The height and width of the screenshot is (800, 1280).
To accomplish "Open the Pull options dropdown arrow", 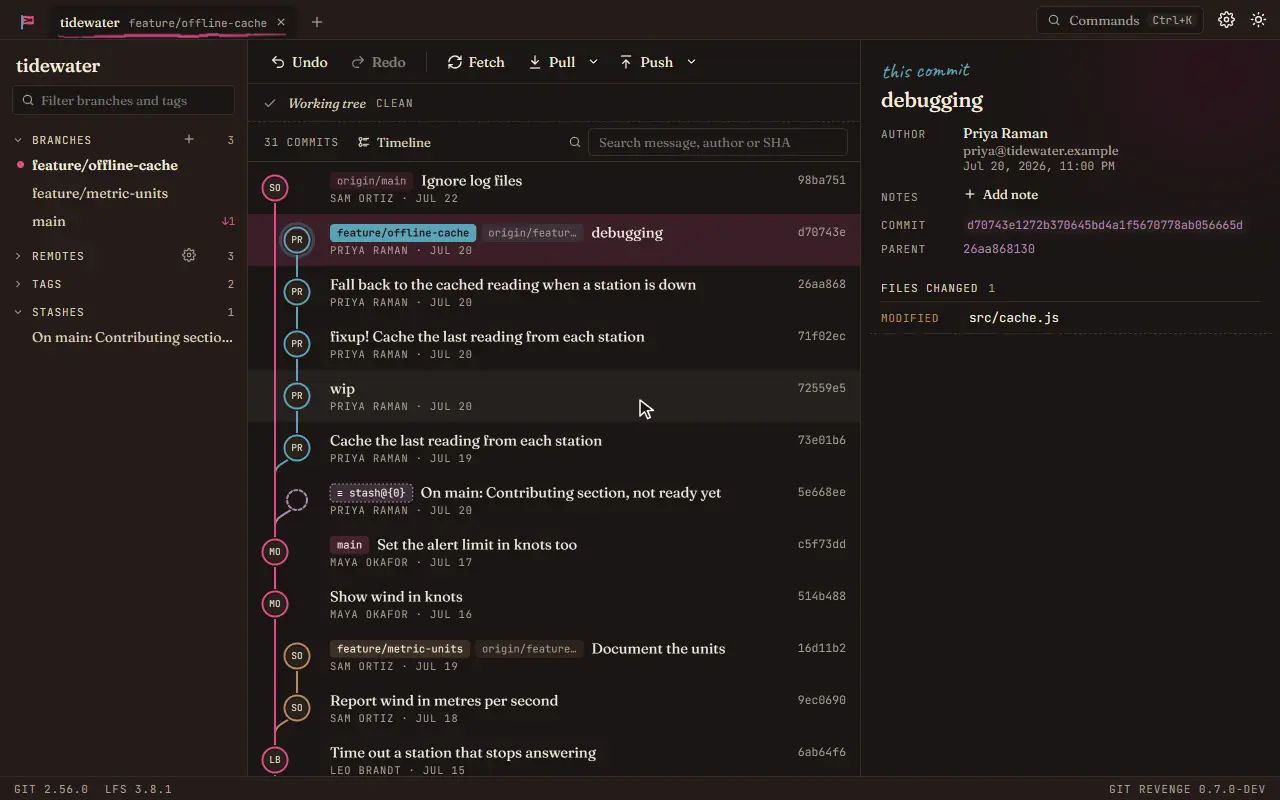I will coord(593,62).
